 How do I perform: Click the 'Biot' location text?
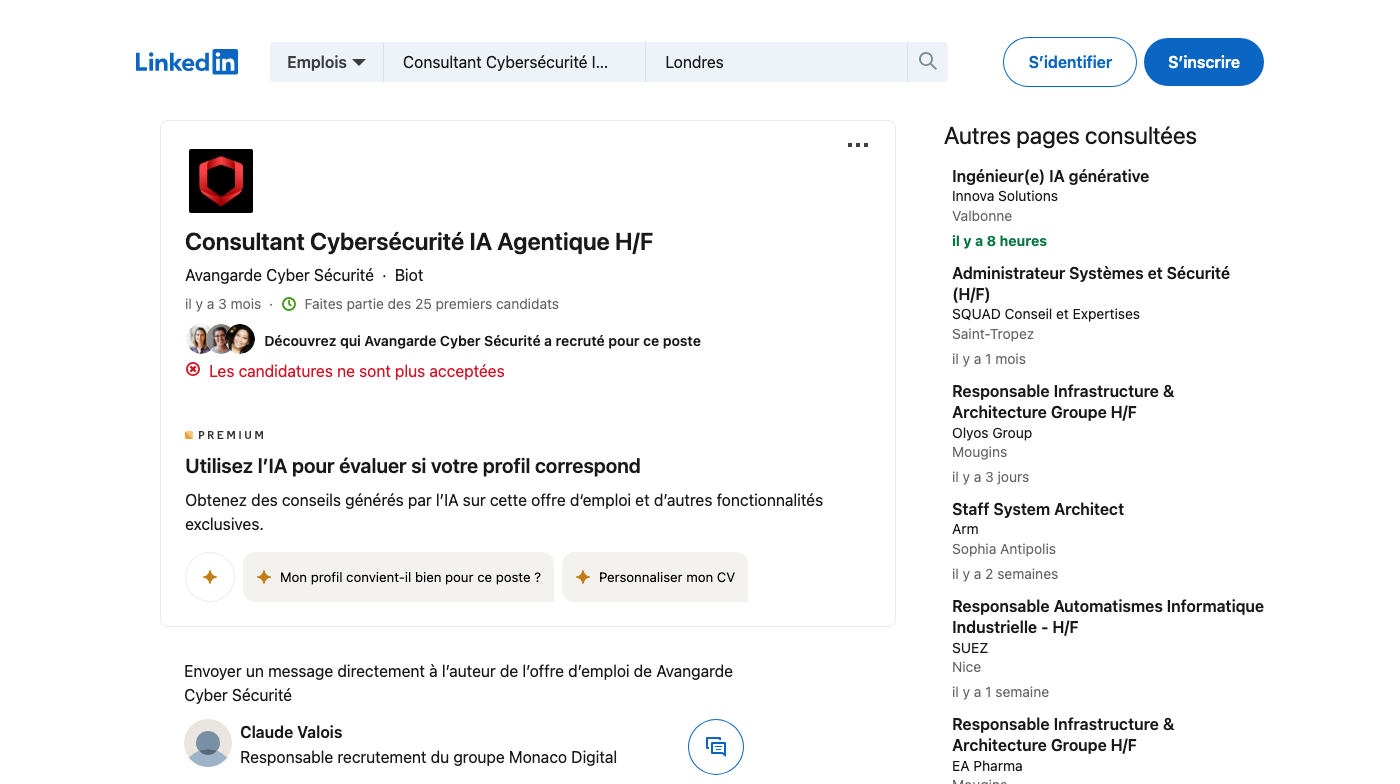(x=409, y=275)
